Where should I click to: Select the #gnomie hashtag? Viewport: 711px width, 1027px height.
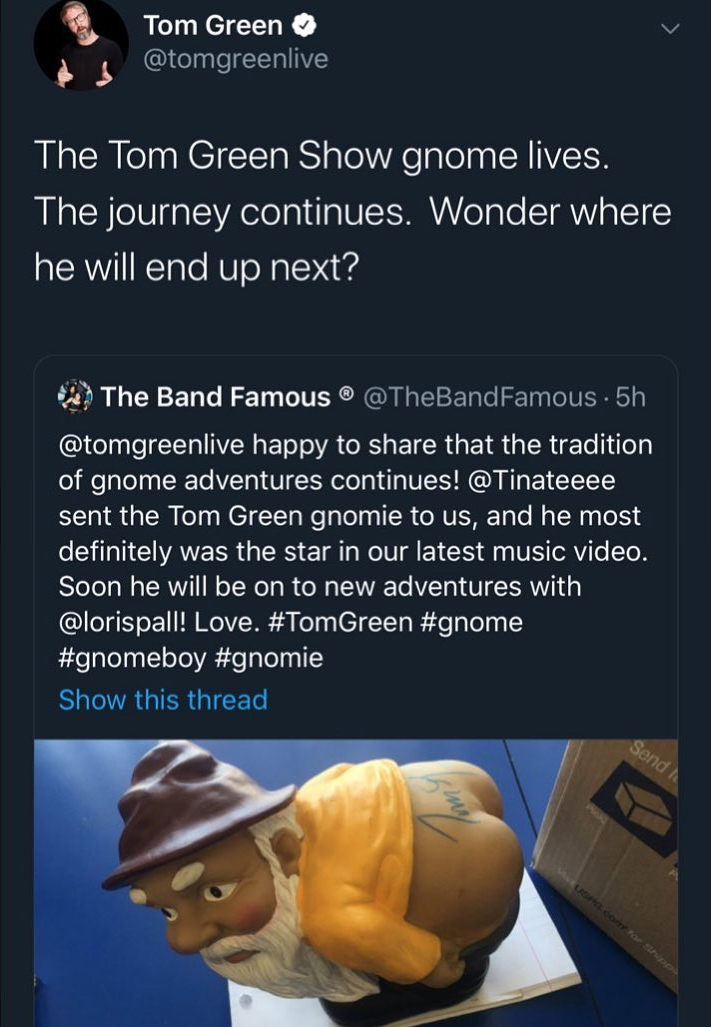point(268,658)
